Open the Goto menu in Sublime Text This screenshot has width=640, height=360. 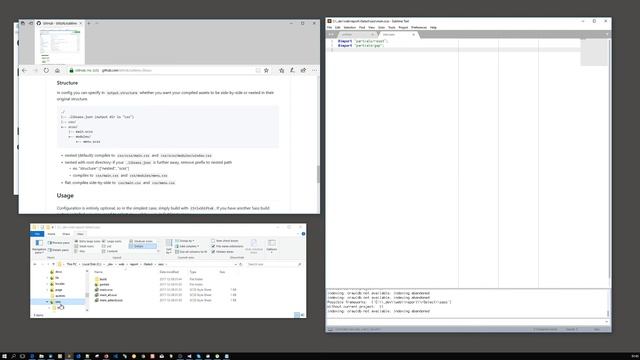coord(381,27)
